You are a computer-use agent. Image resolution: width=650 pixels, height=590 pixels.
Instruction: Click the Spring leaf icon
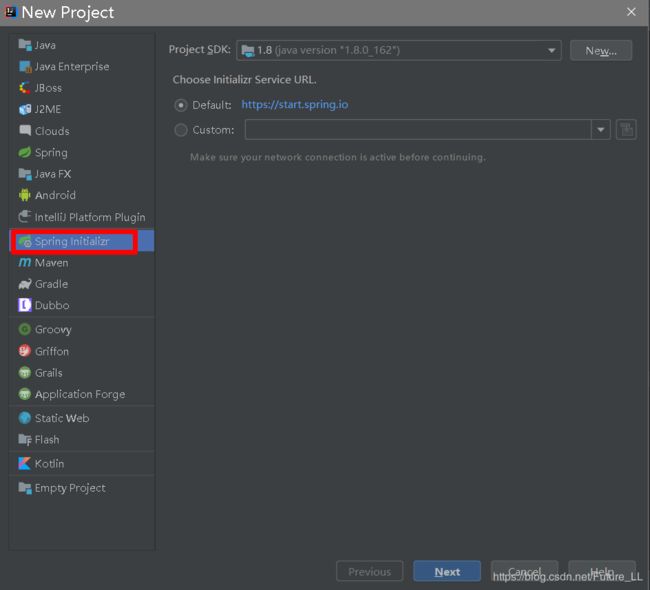[25, 153]
